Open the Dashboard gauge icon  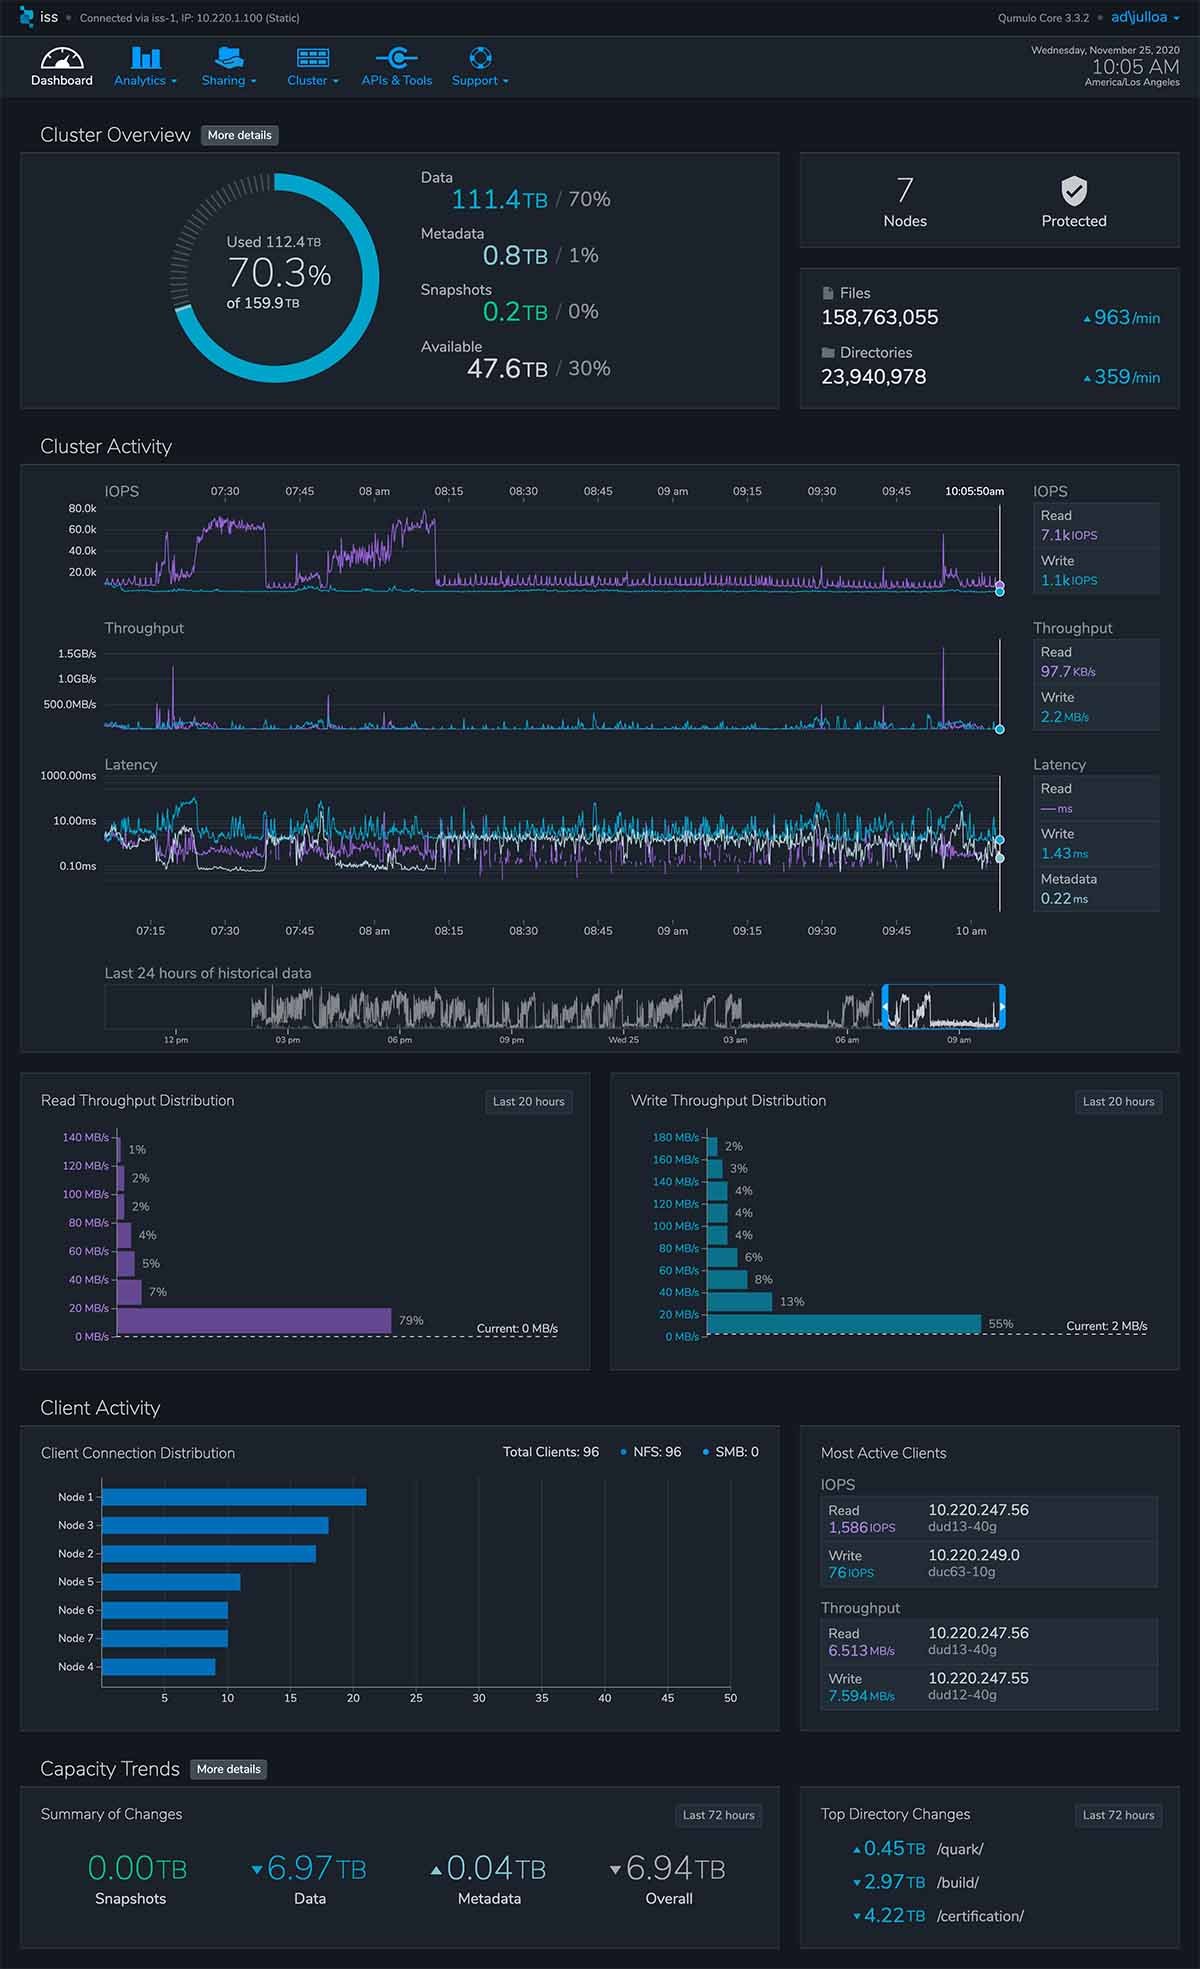62,58
